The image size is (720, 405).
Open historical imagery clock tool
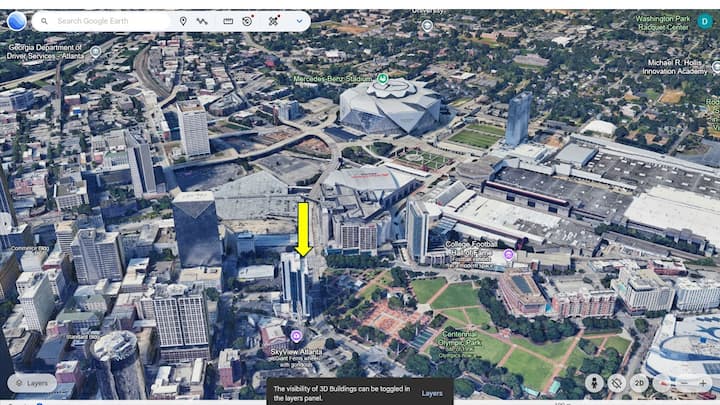[248, 21]
